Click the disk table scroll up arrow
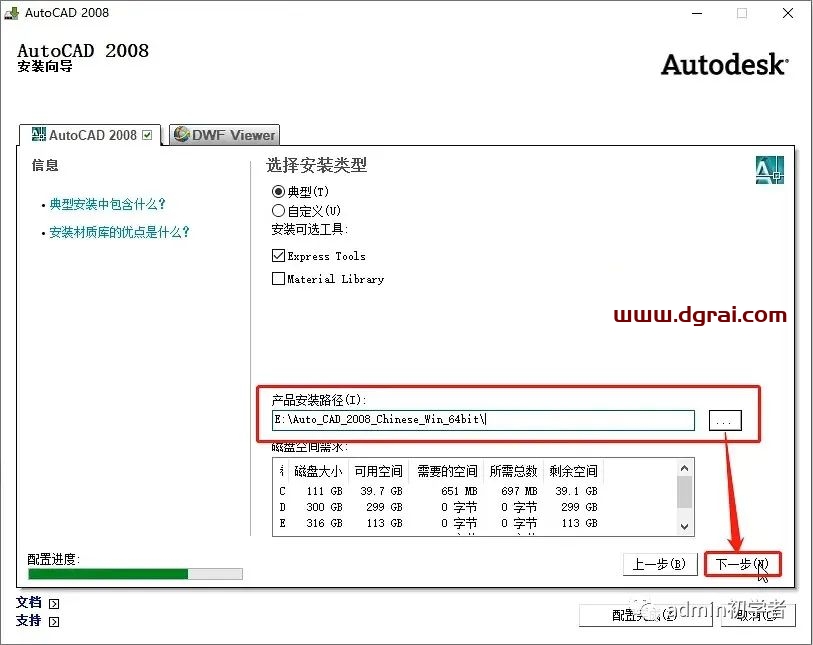This screenshot has height=645, width=813. pos(684,468)
